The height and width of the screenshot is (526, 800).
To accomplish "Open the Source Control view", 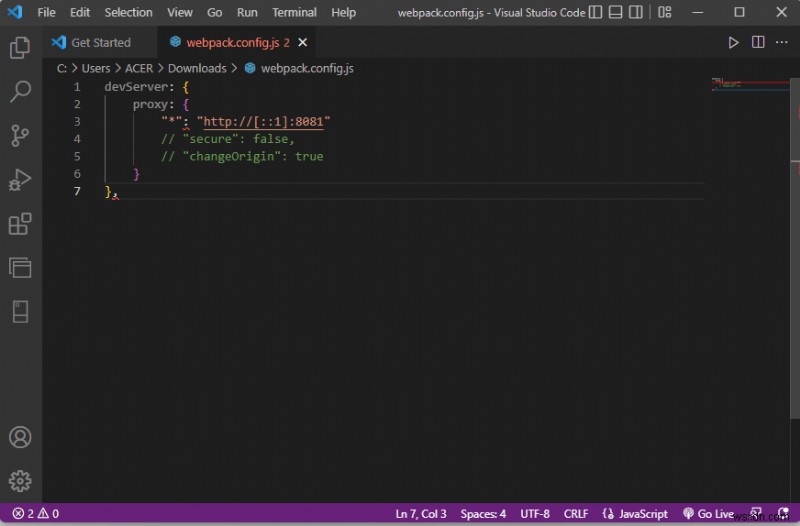I will [20, 136].
